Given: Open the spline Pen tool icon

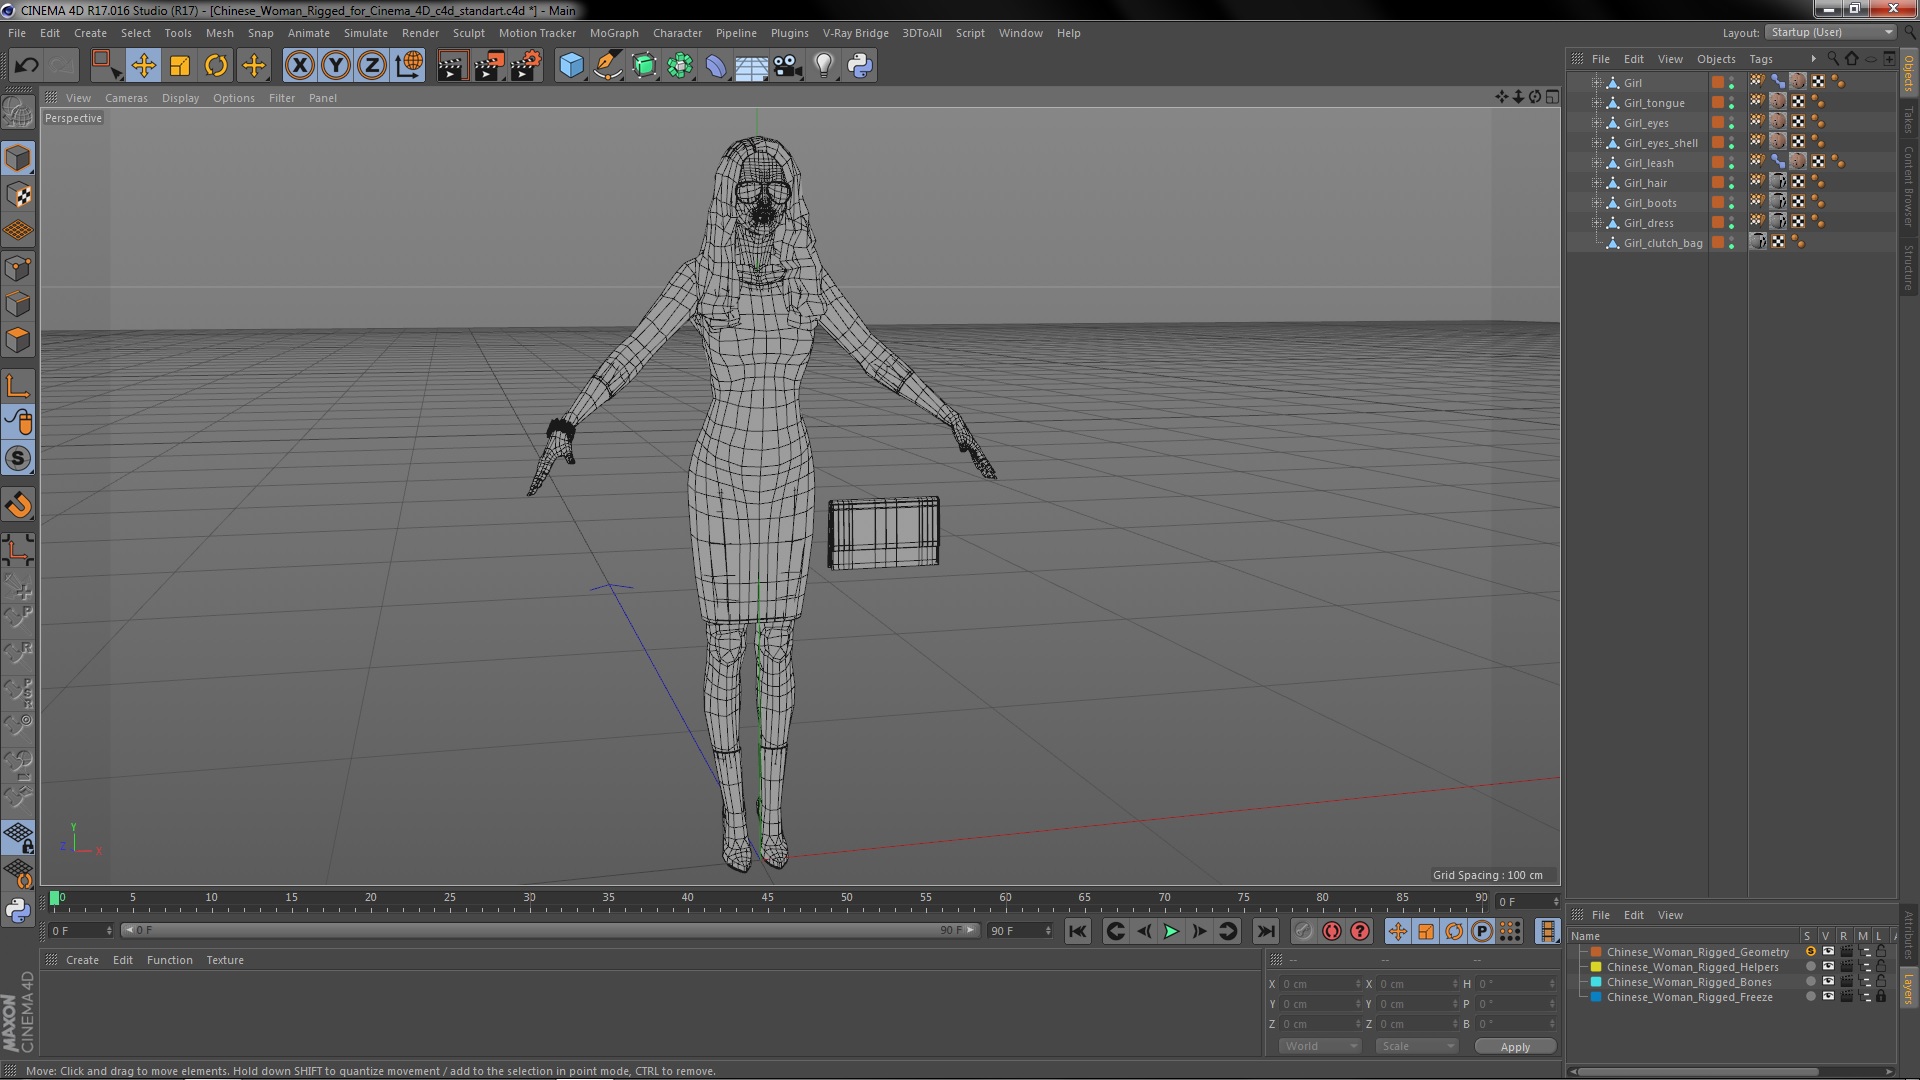Looking at the screenshot, I should pyautogui.click(x=608, y=66).
